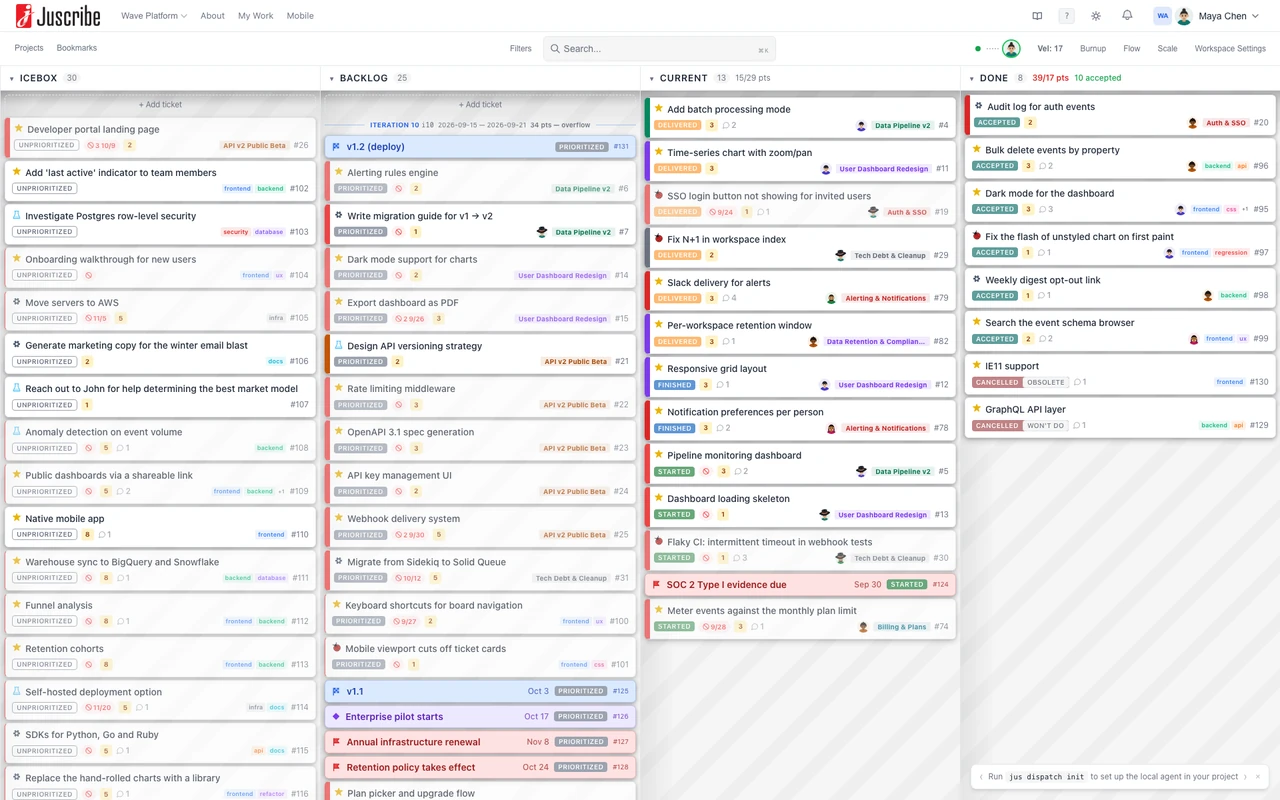Click the comment icon on Add batch processing mode
1280x800 pixels.
[725, 125]
